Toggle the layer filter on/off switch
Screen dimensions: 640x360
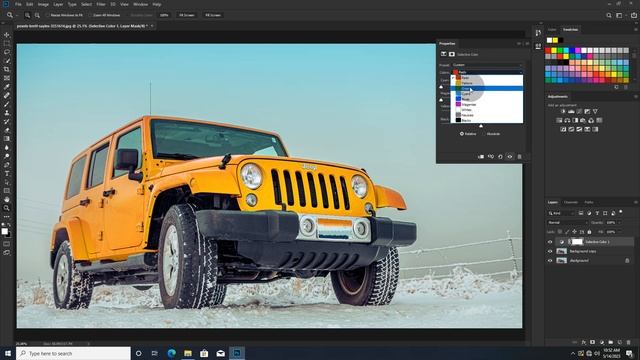[621, 212]
